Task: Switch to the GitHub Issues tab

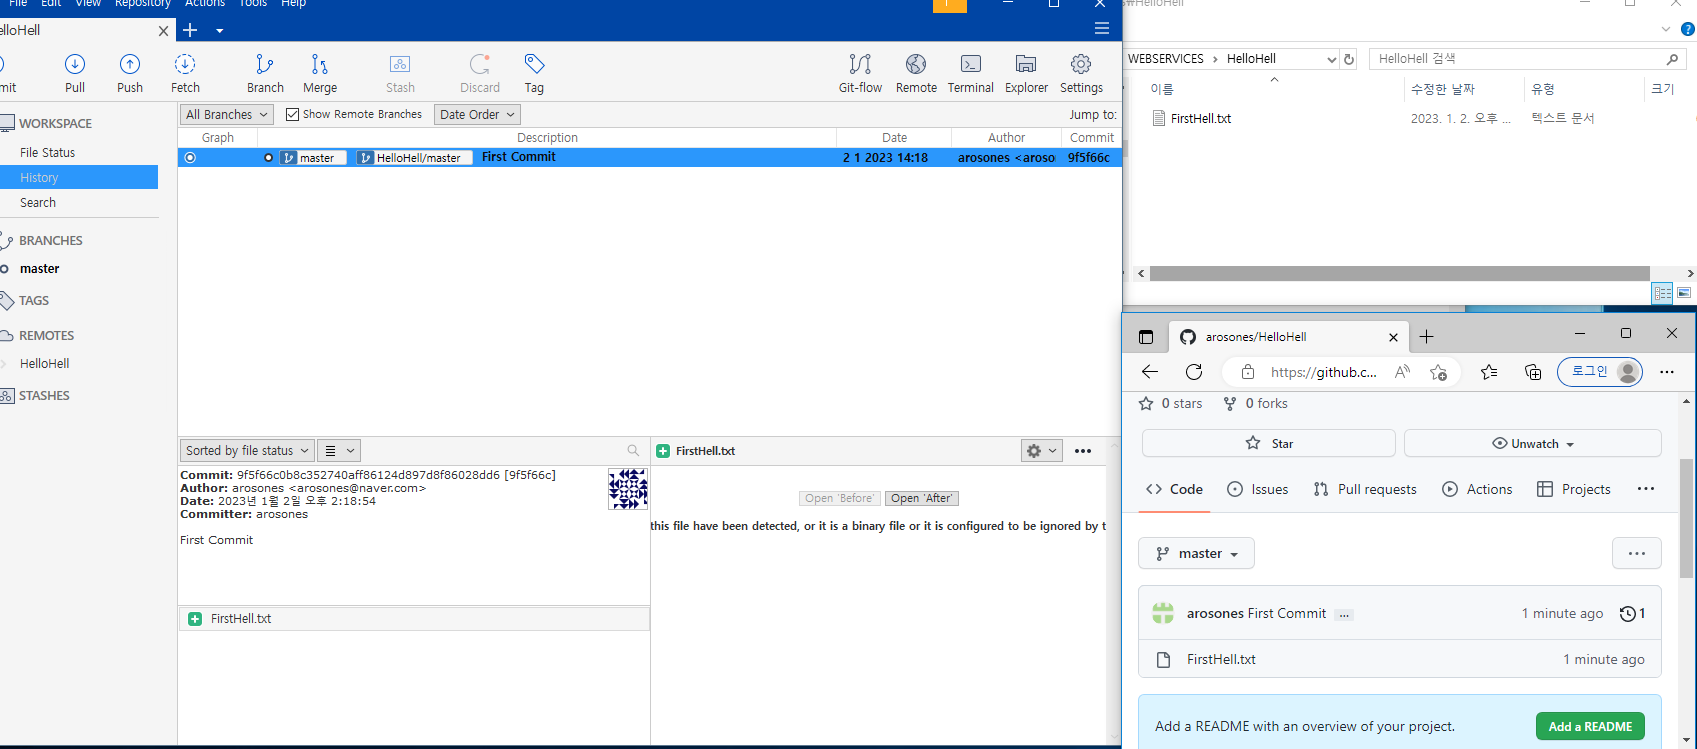Action: tap(1258, 489)
